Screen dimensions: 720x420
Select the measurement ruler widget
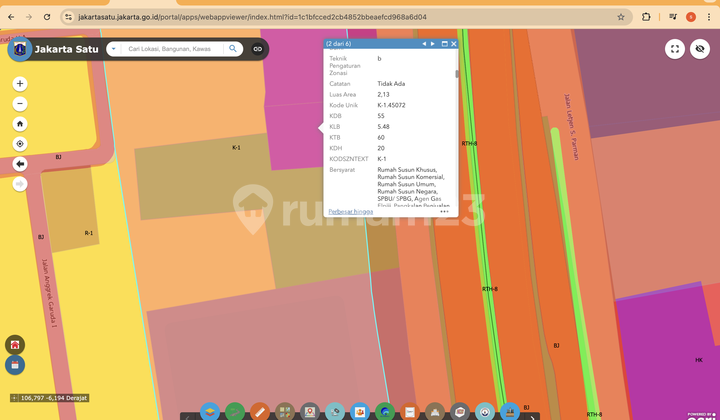(260, 411)
